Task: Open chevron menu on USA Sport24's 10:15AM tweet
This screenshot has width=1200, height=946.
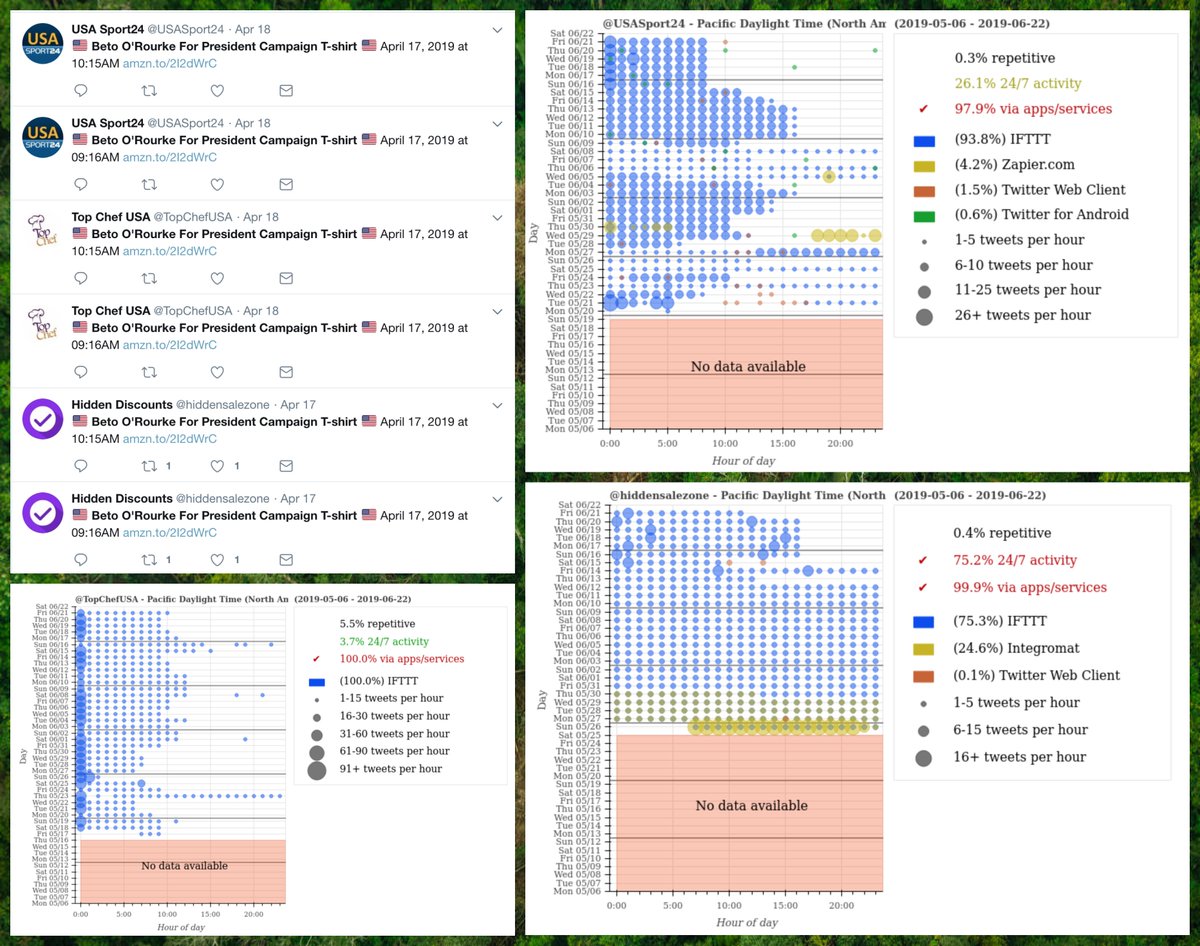Action: pos(498,30)
